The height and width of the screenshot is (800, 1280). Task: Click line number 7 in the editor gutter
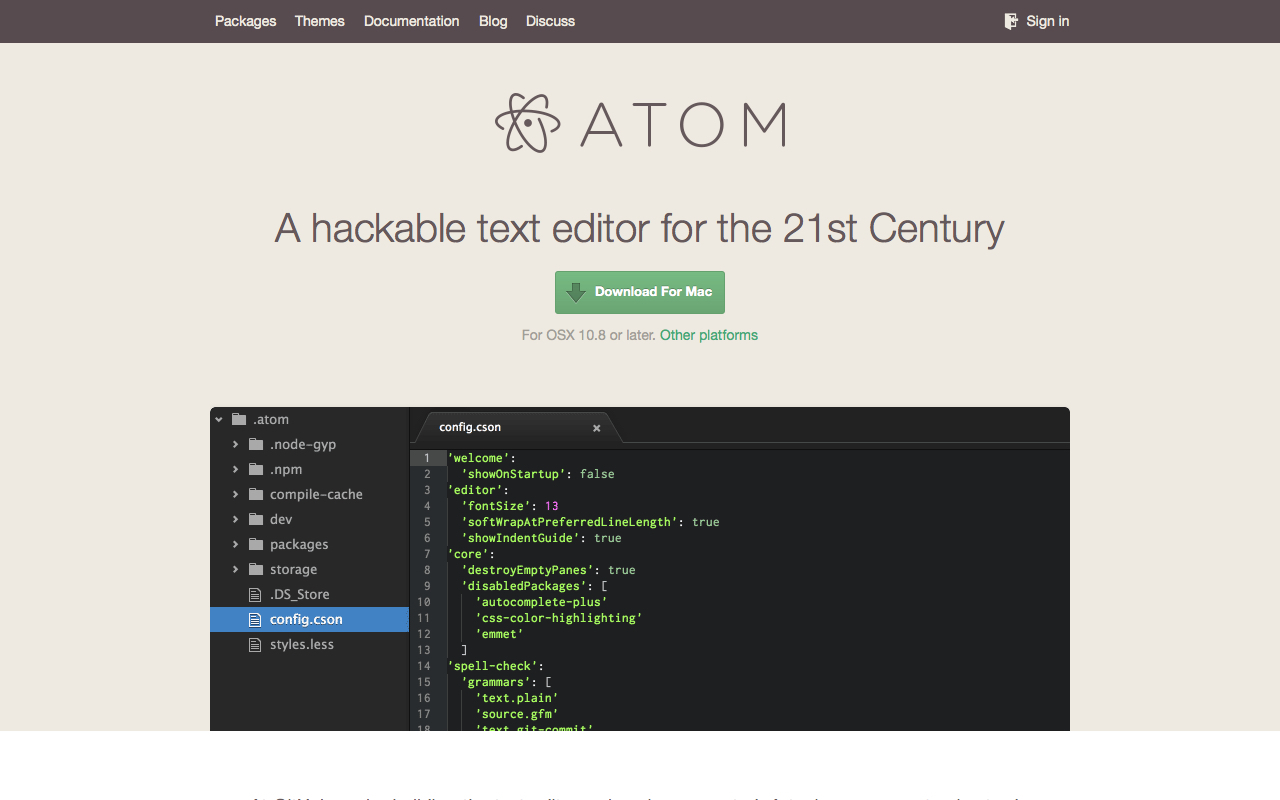[x=427, y=554]
